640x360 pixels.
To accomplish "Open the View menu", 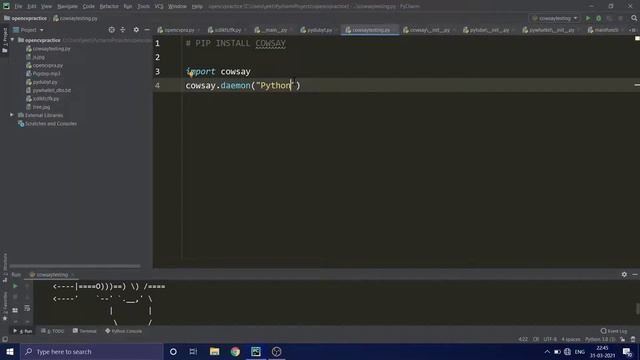I will [46, 7].
